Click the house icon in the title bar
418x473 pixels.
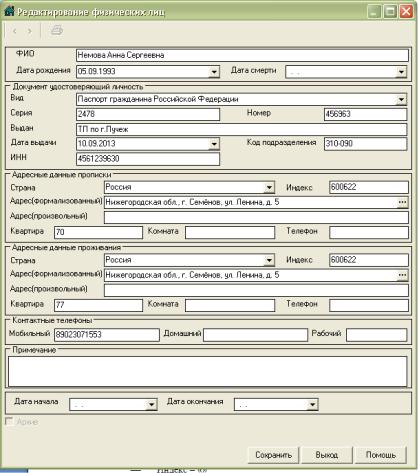point(9,11)
